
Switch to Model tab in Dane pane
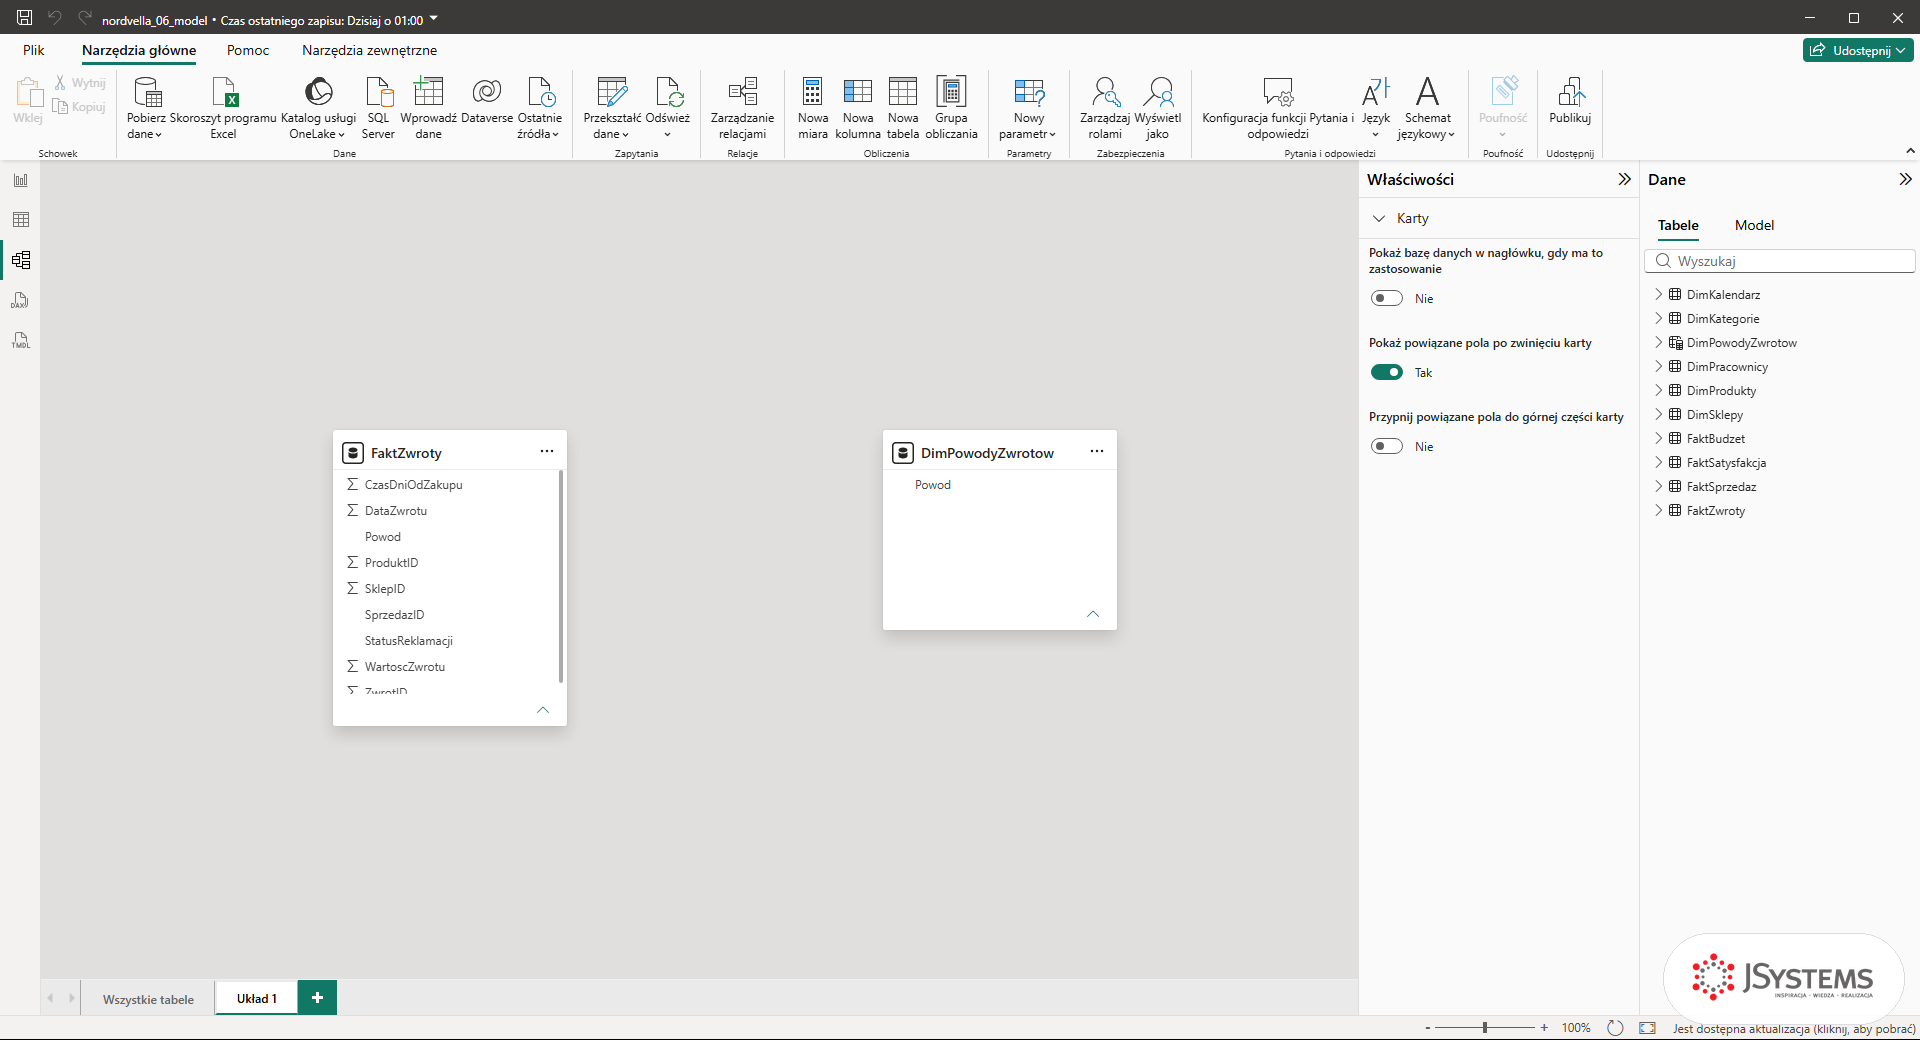(1754, 225)
